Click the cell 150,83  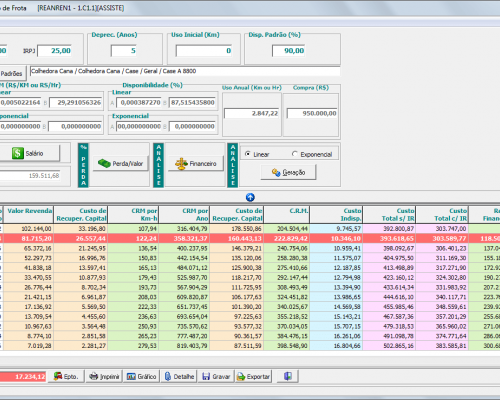[133, 258]
